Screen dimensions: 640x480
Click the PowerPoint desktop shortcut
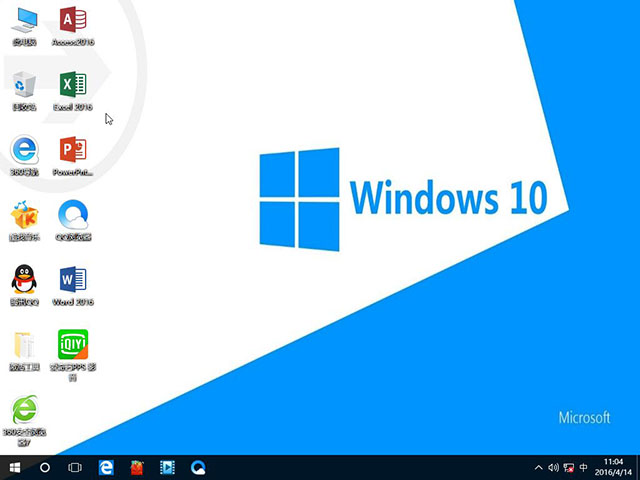pyautogui.click(x=72, y=150)
